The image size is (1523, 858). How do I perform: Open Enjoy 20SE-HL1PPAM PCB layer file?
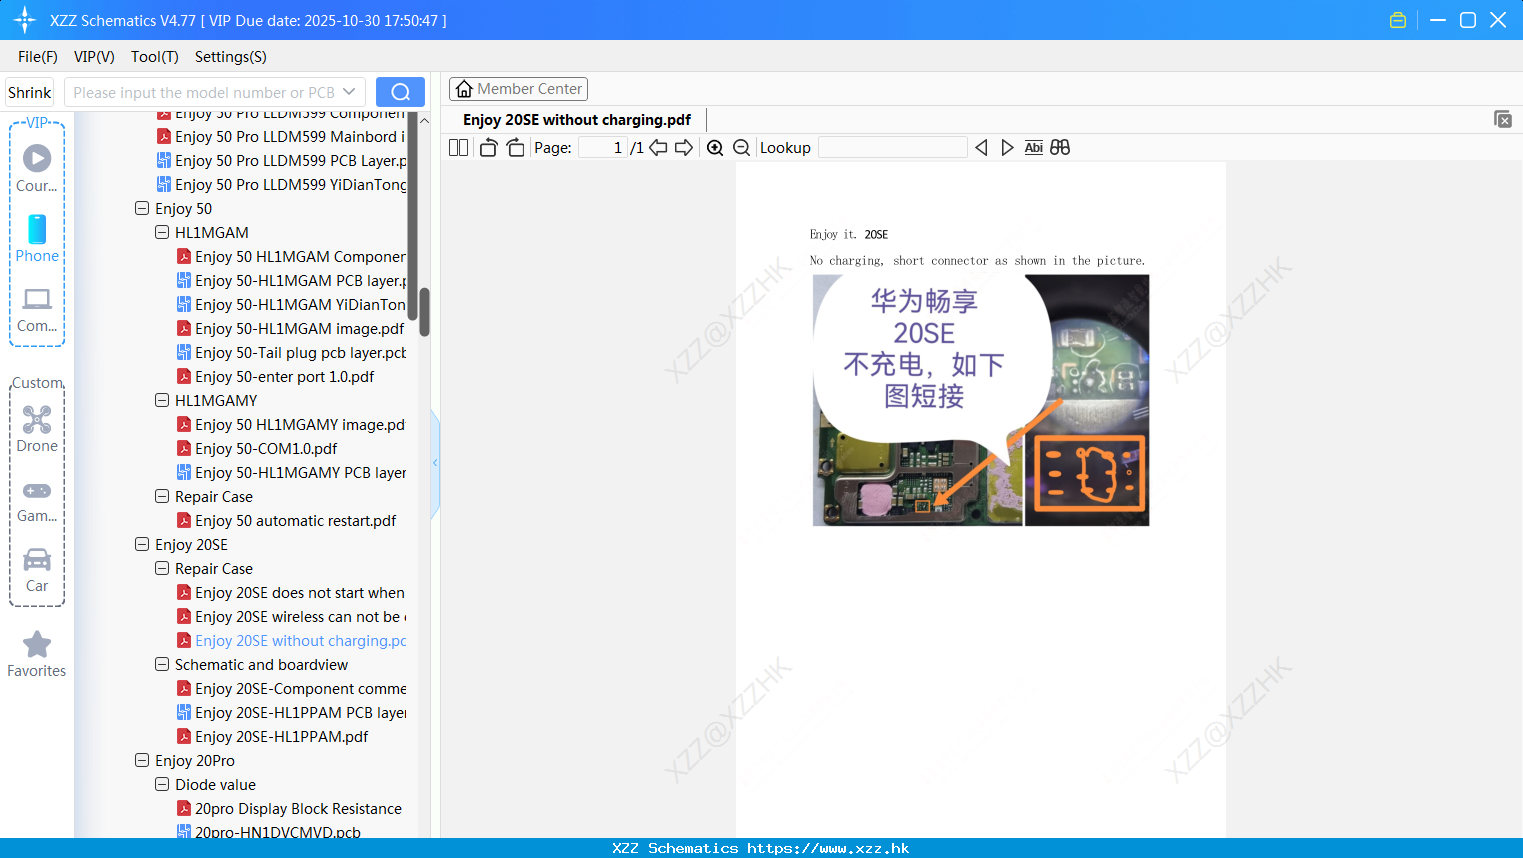click(291, 712)
